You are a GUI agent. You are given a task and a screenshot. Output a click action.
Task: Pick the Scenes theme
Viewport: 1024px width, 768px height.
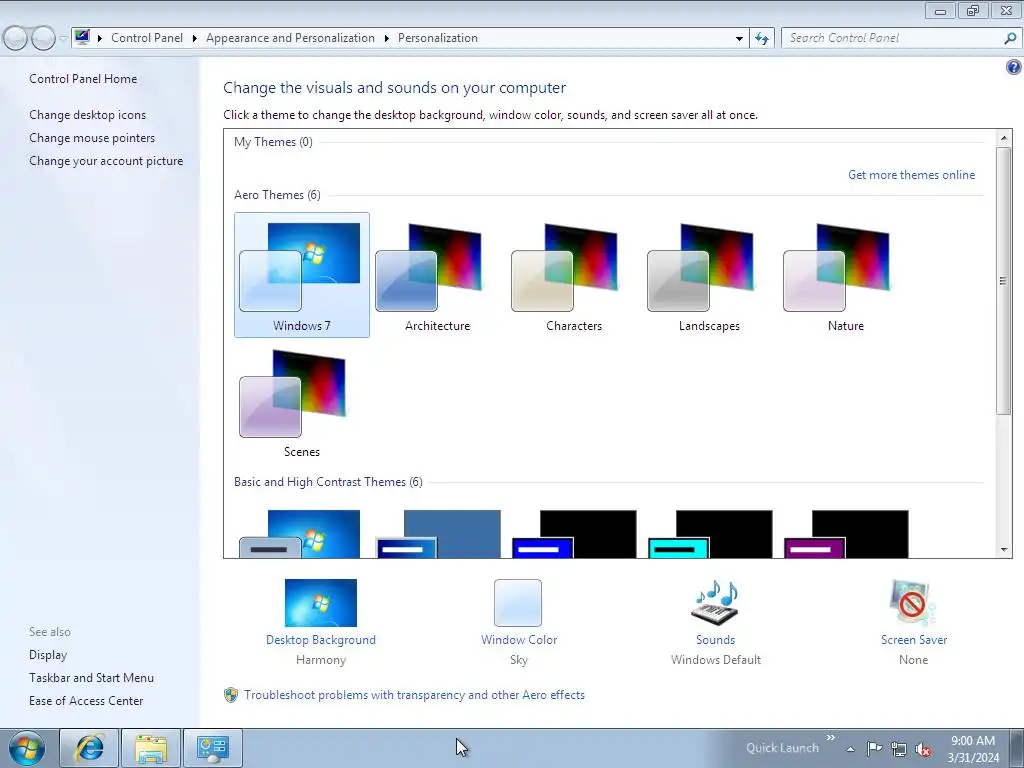tap(302, 401)
